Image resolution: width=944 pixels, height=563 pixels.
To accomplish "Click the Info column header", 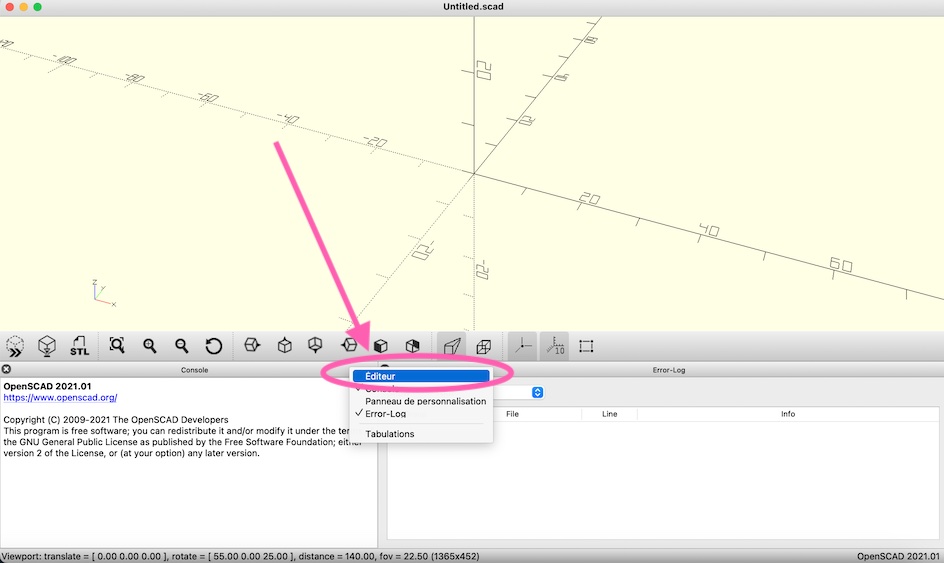I will [x=788, y=414].
